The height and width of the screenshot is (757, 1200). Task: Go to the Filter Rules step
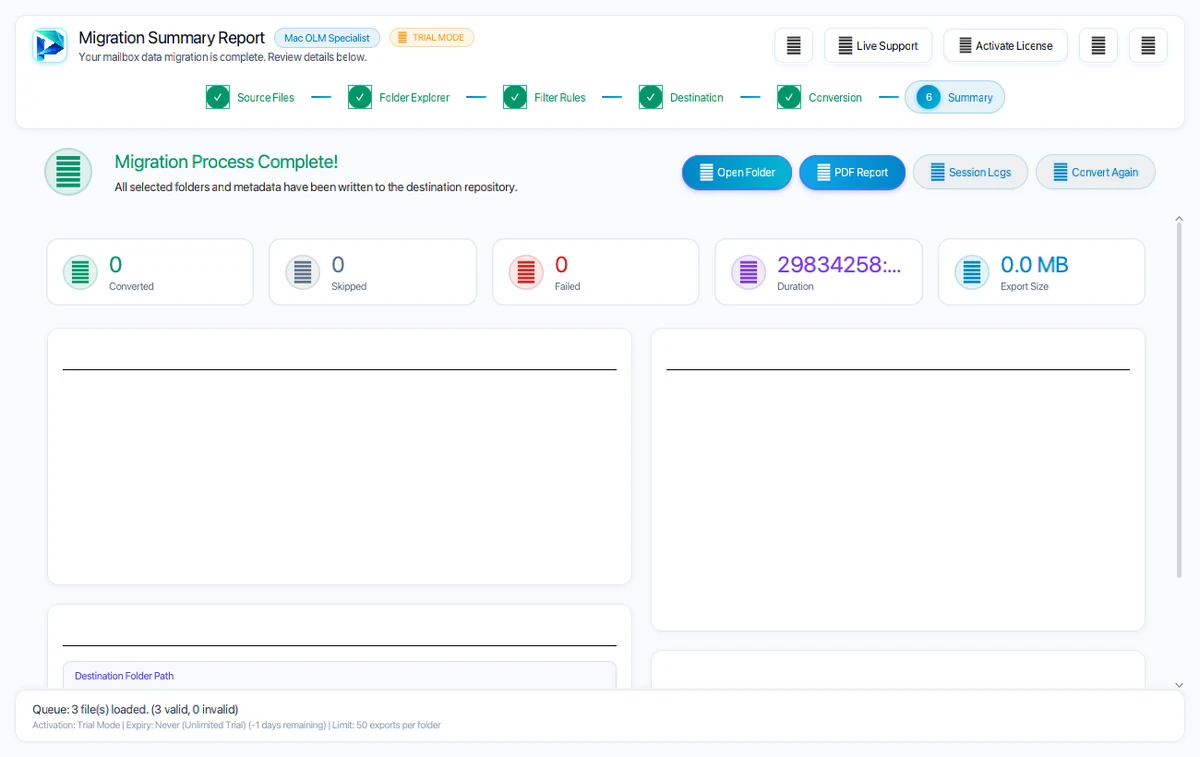point(545,97)
